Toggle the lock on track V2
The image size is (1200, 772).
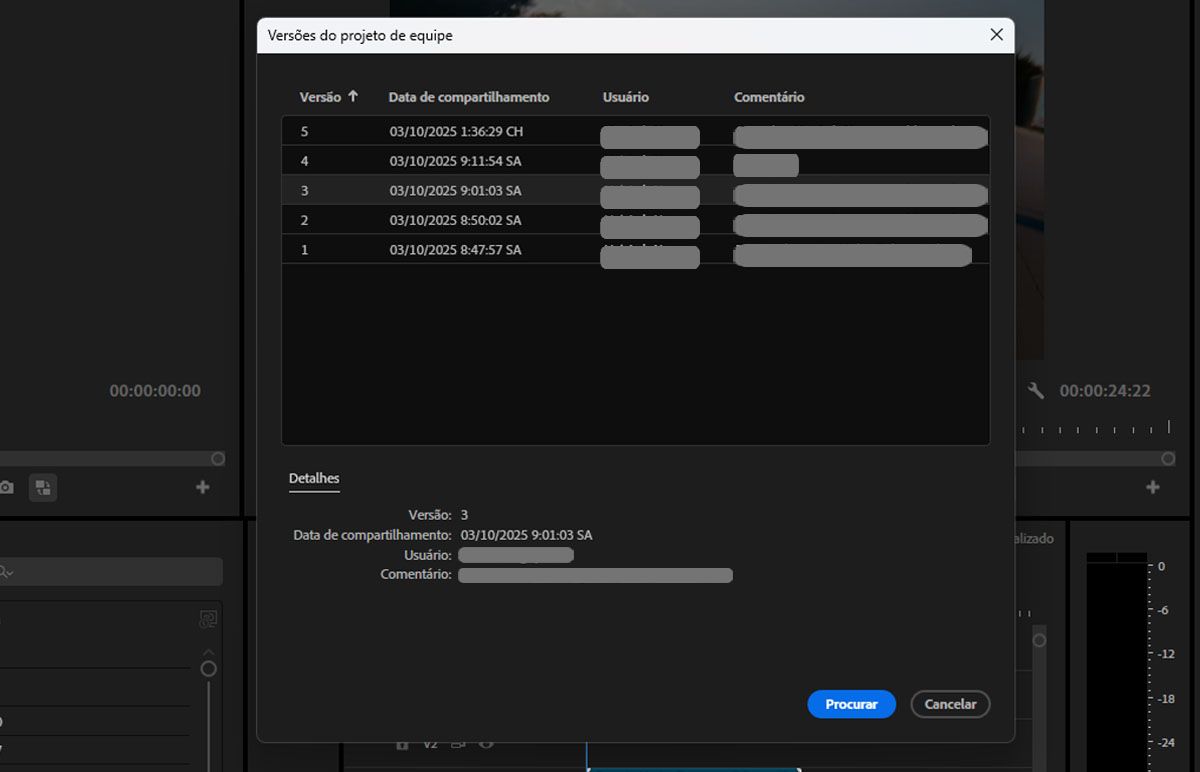402,744
